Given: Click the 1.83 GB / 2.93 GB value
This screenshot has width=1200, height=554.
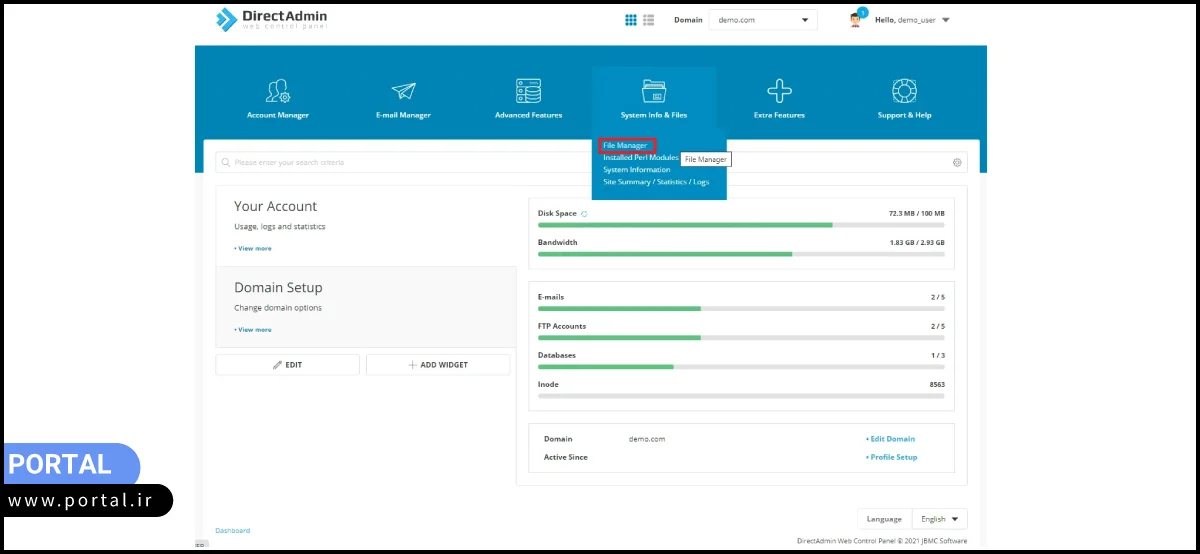Looking at the screenshot, I should coord(917,242).
